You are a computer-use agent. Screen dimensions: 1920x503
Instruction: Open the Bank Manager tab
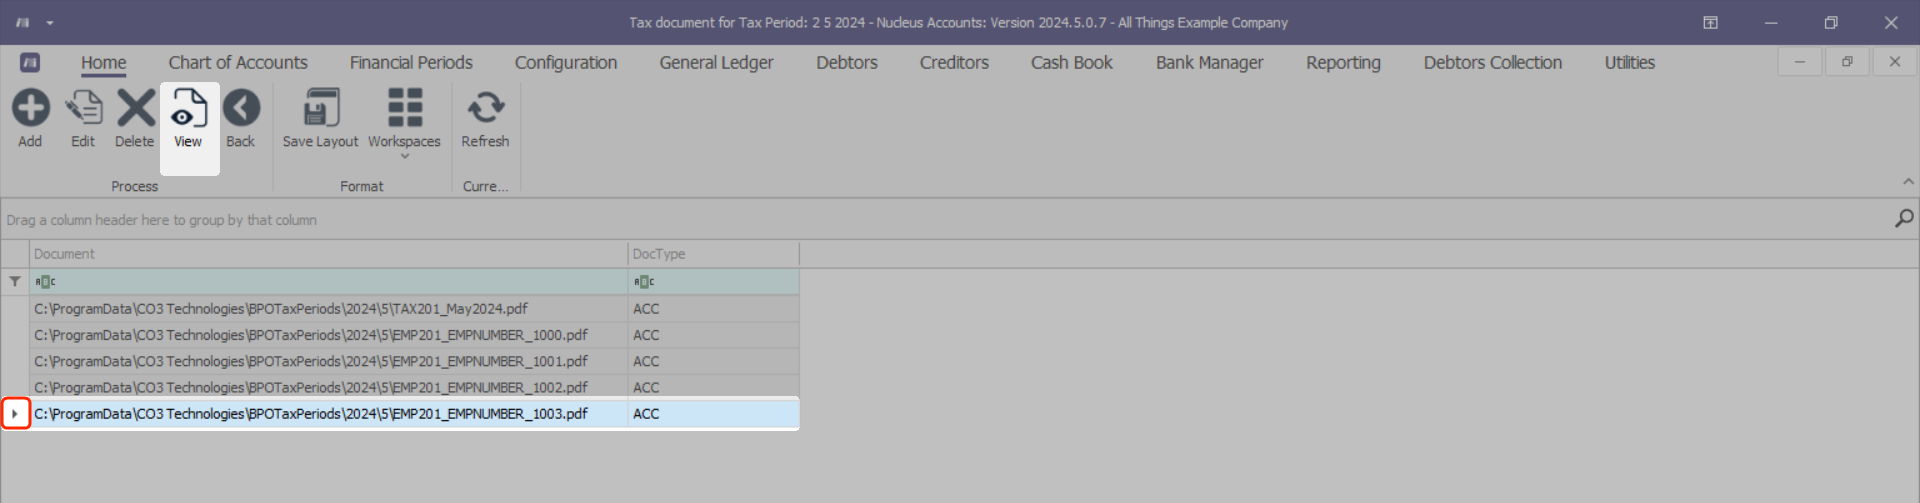pyautogui.click(x=1210, y=62)
